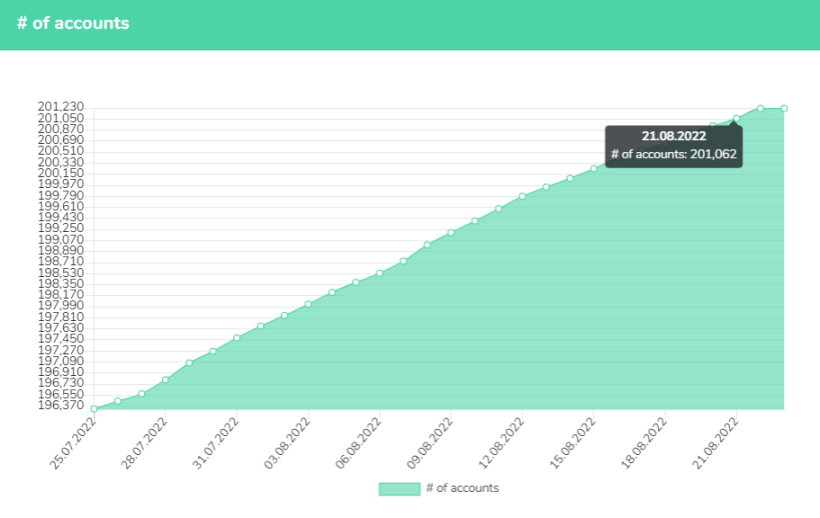Toggle the '# of accounts' legend label
The image size is (820, 518).
(x=462, y=489)
